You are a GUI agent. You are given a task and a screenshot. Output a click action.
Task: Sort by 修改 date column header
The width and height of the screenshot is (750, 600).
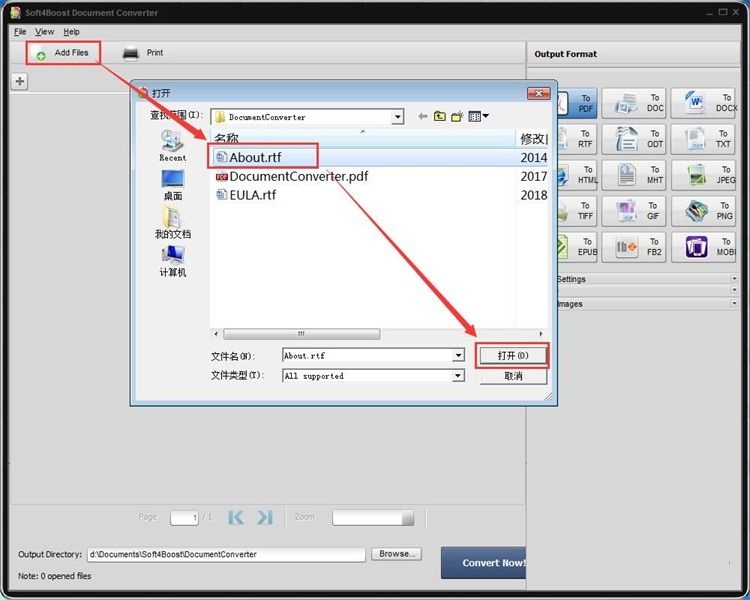click(532, 138)
